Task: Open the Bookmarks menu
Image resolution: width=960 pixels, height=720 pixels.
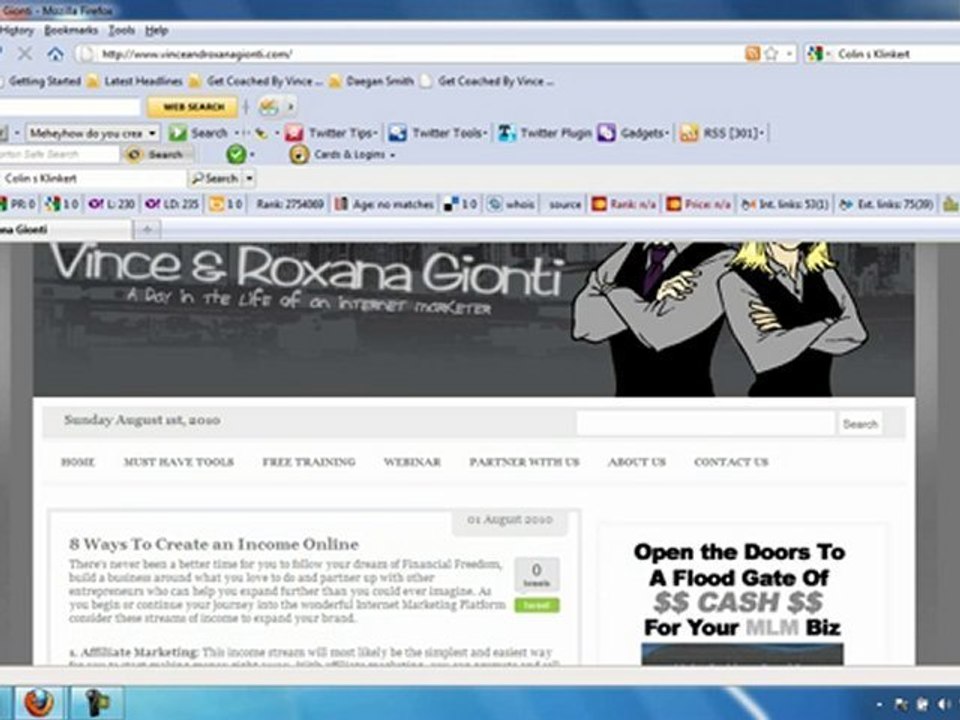Action: pyautogui.click(x=71, y=30)
